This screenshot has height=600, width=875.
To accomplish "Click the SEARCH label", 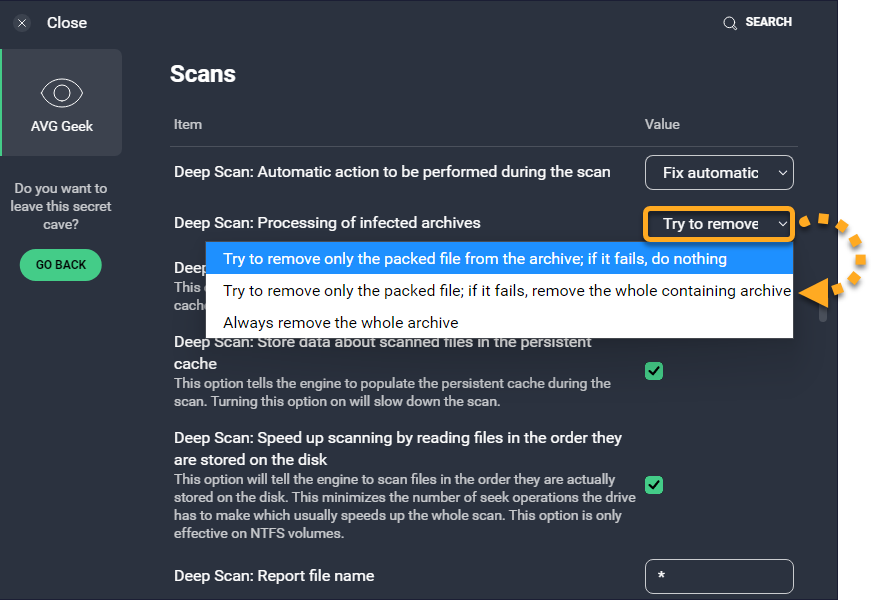I will click(768, 22).
